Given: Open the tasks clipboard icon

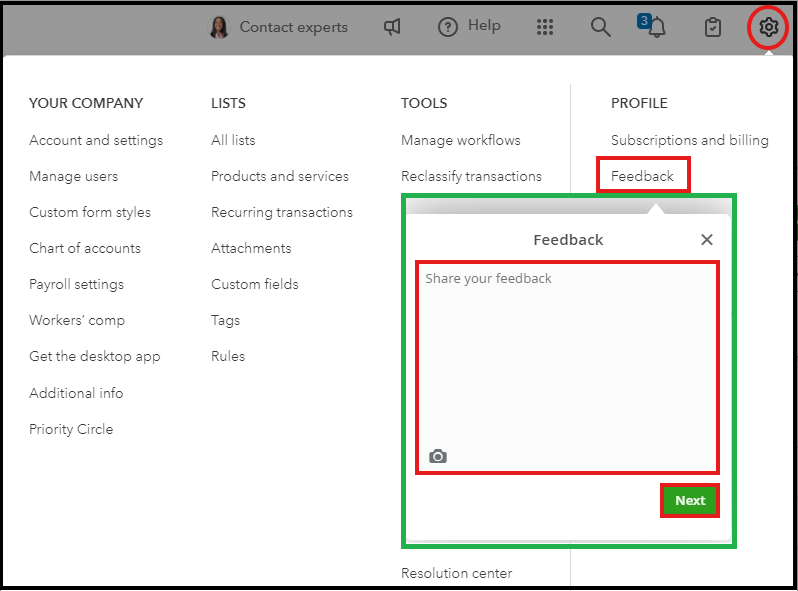Looking at the screenshot, I should coord(712,27).
